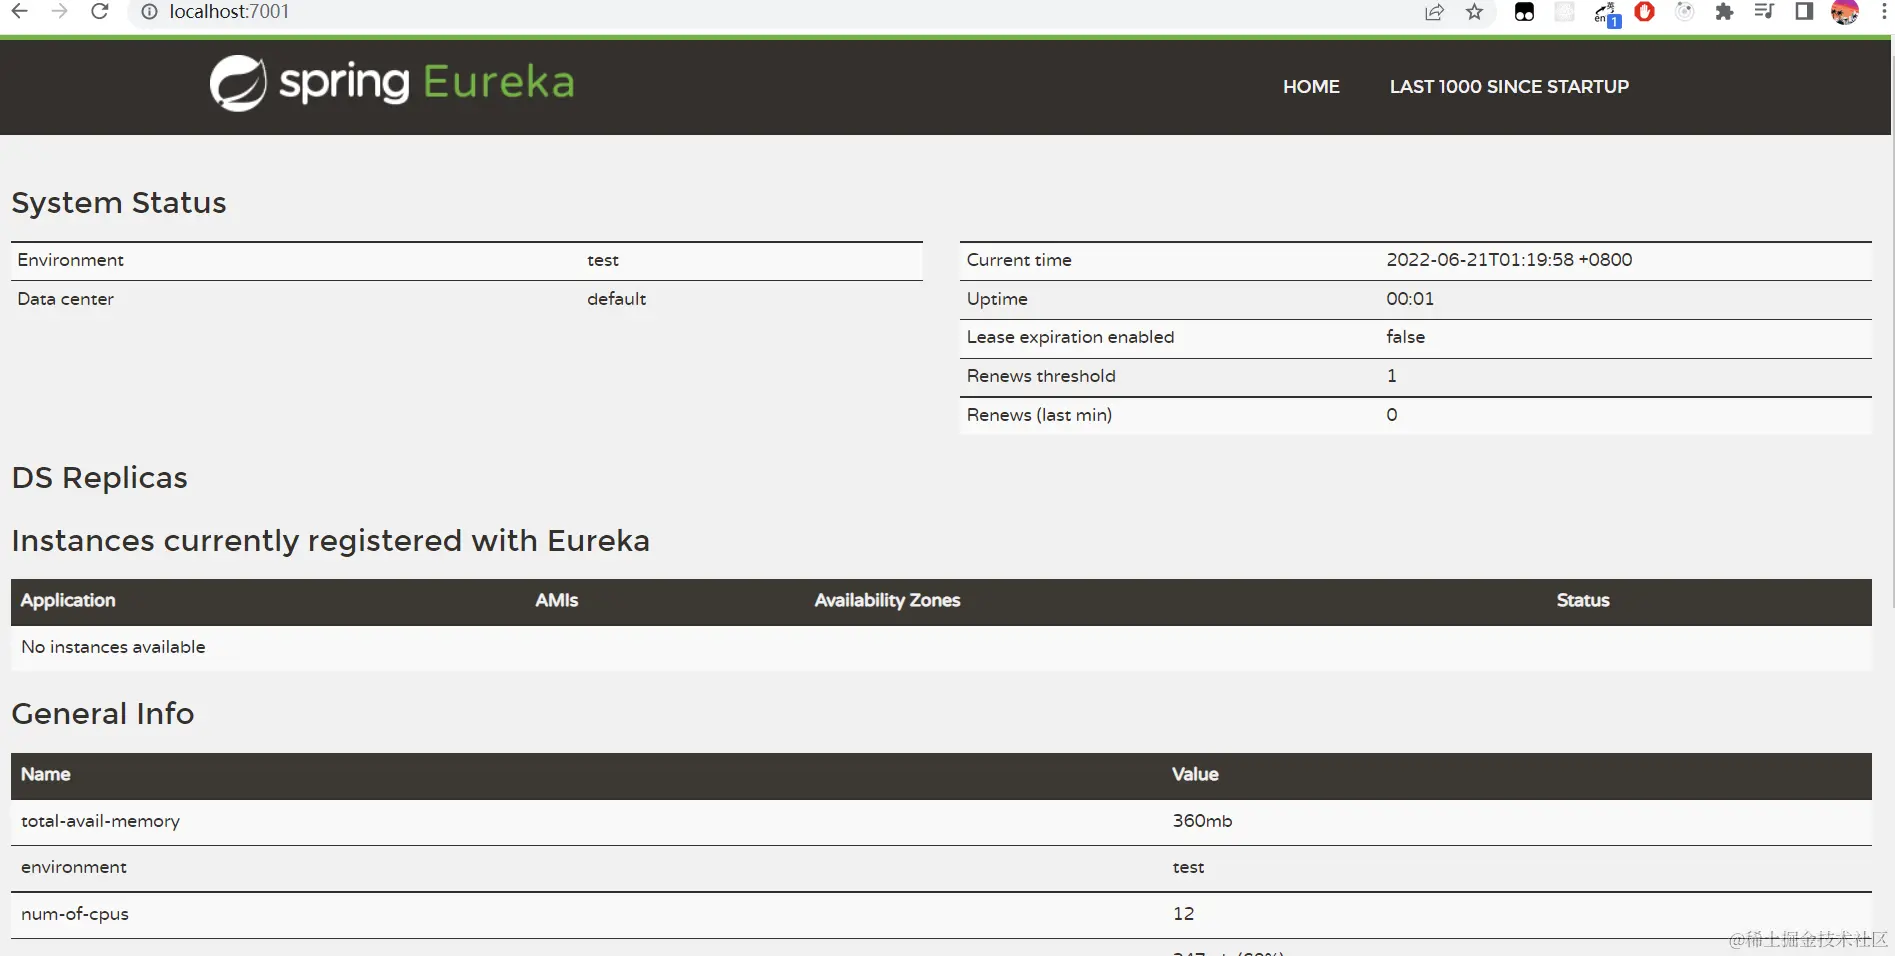The width and height of the screenshot is (1895, 956).
Task: Select 'Instances currently registered with Eureka' heading
Action: point(331,541)
